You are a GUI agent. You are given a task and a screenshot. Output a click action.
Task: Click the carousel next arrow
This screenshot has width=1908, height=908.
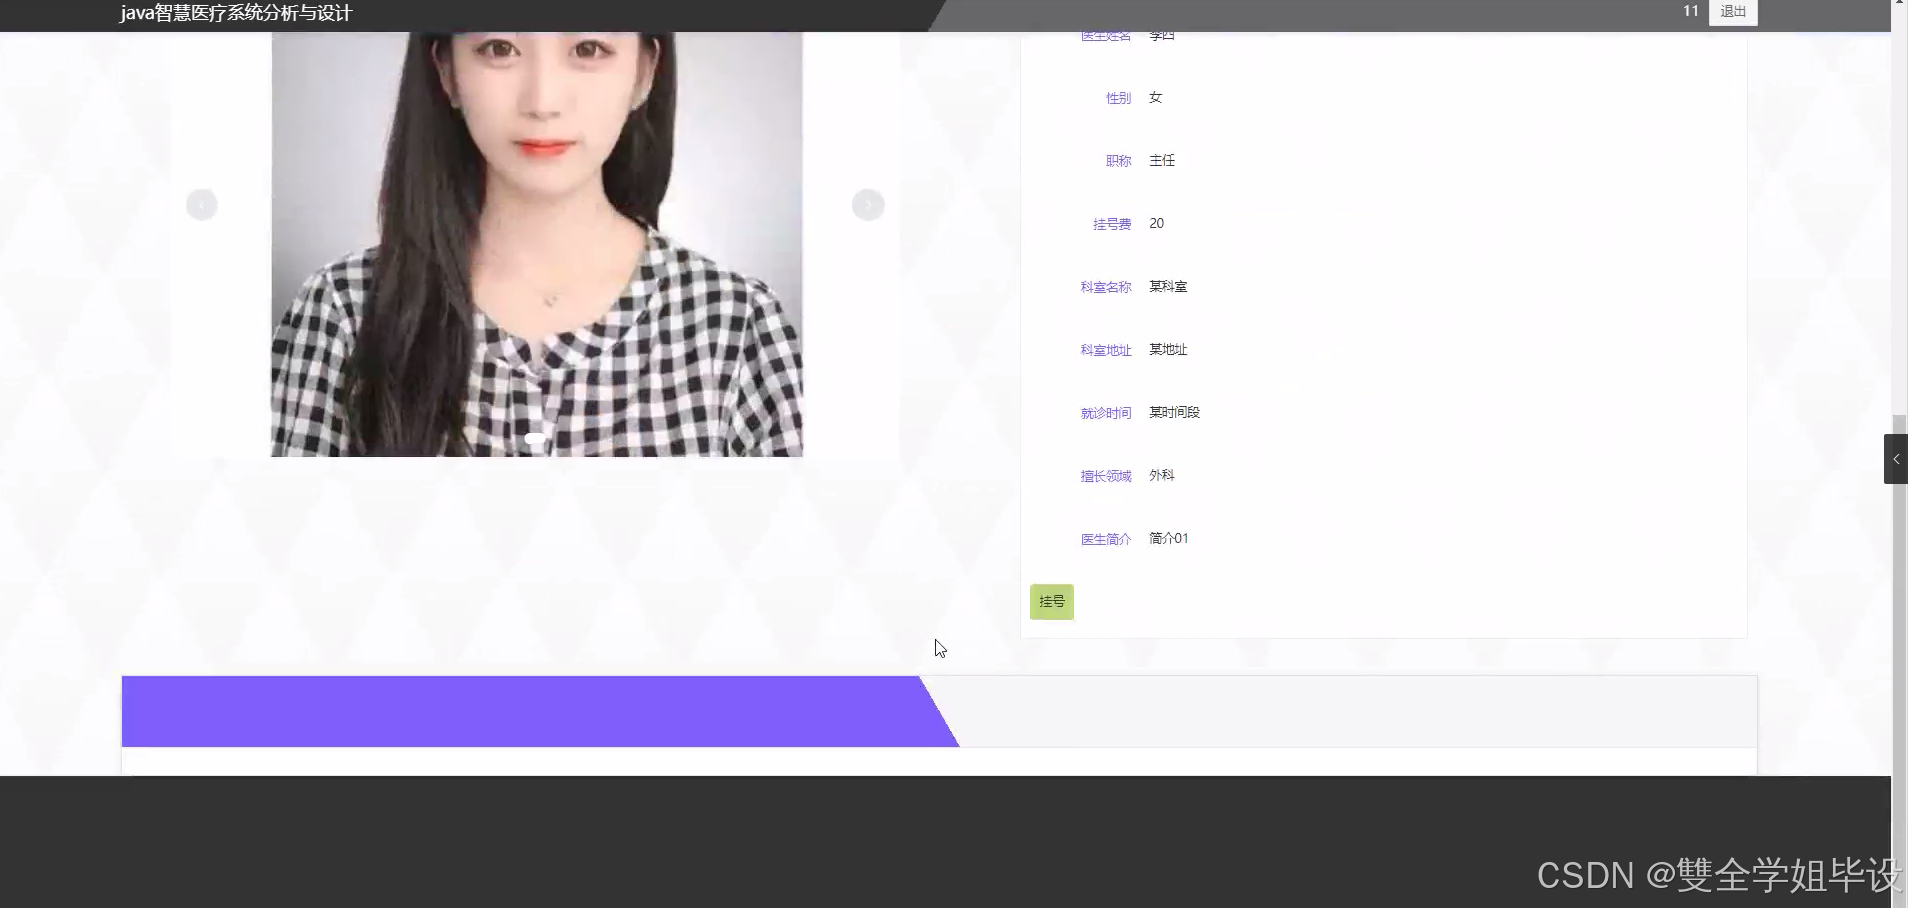(866, 204)
